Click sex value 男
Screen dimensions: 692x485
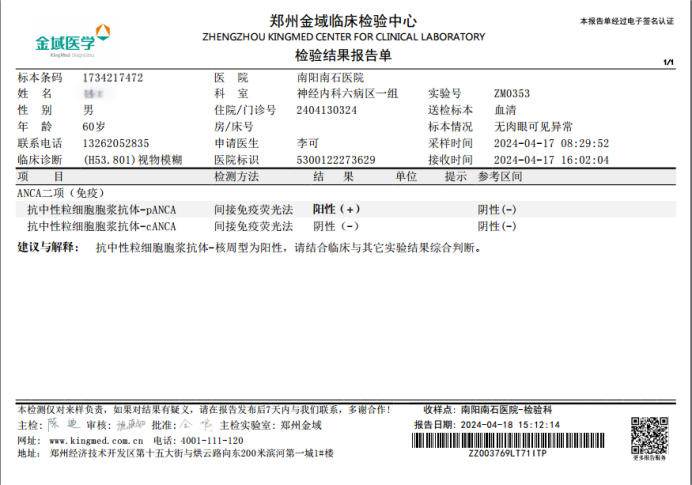tap(88, 110)
